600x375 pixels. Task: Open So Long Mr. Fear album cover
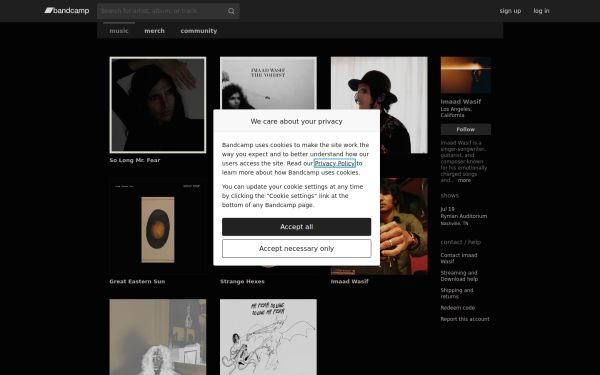(158, 105)
